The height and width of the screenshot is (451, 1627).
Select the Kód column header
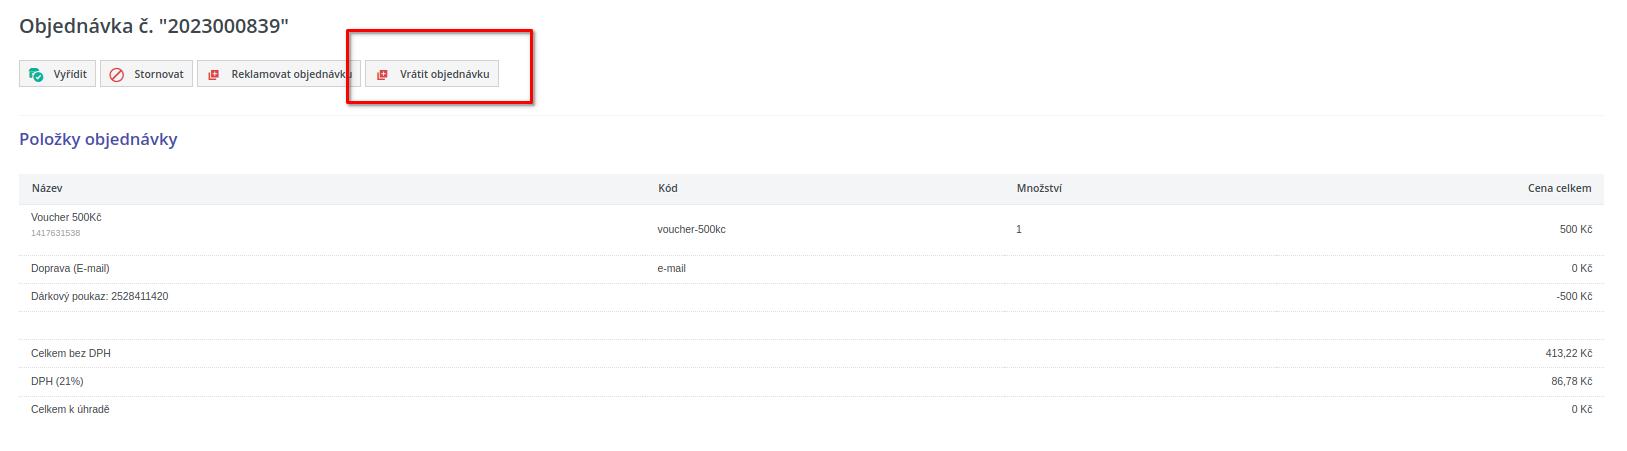point(667,188)
